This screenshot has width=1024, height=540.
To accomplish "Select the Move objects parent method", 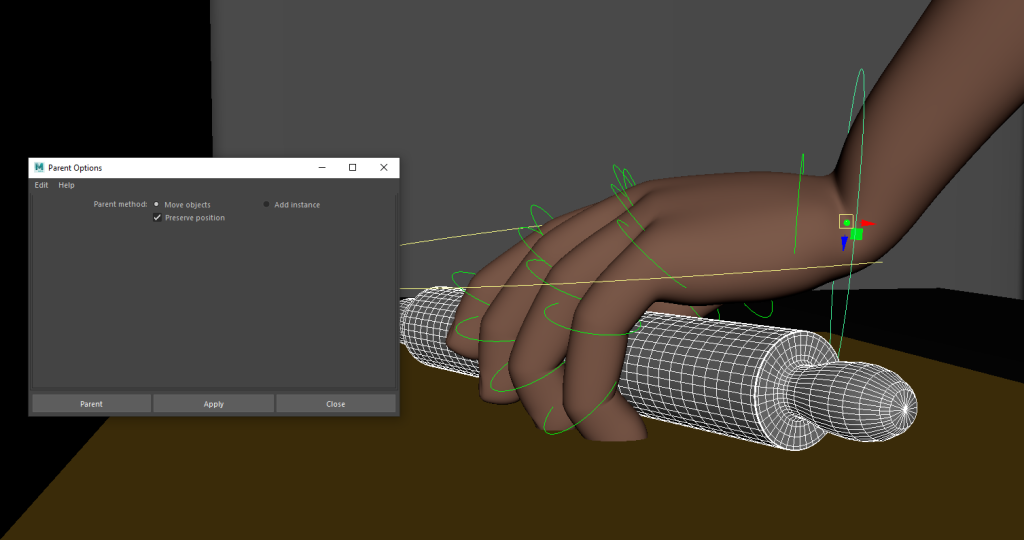I will coord(156,204).
